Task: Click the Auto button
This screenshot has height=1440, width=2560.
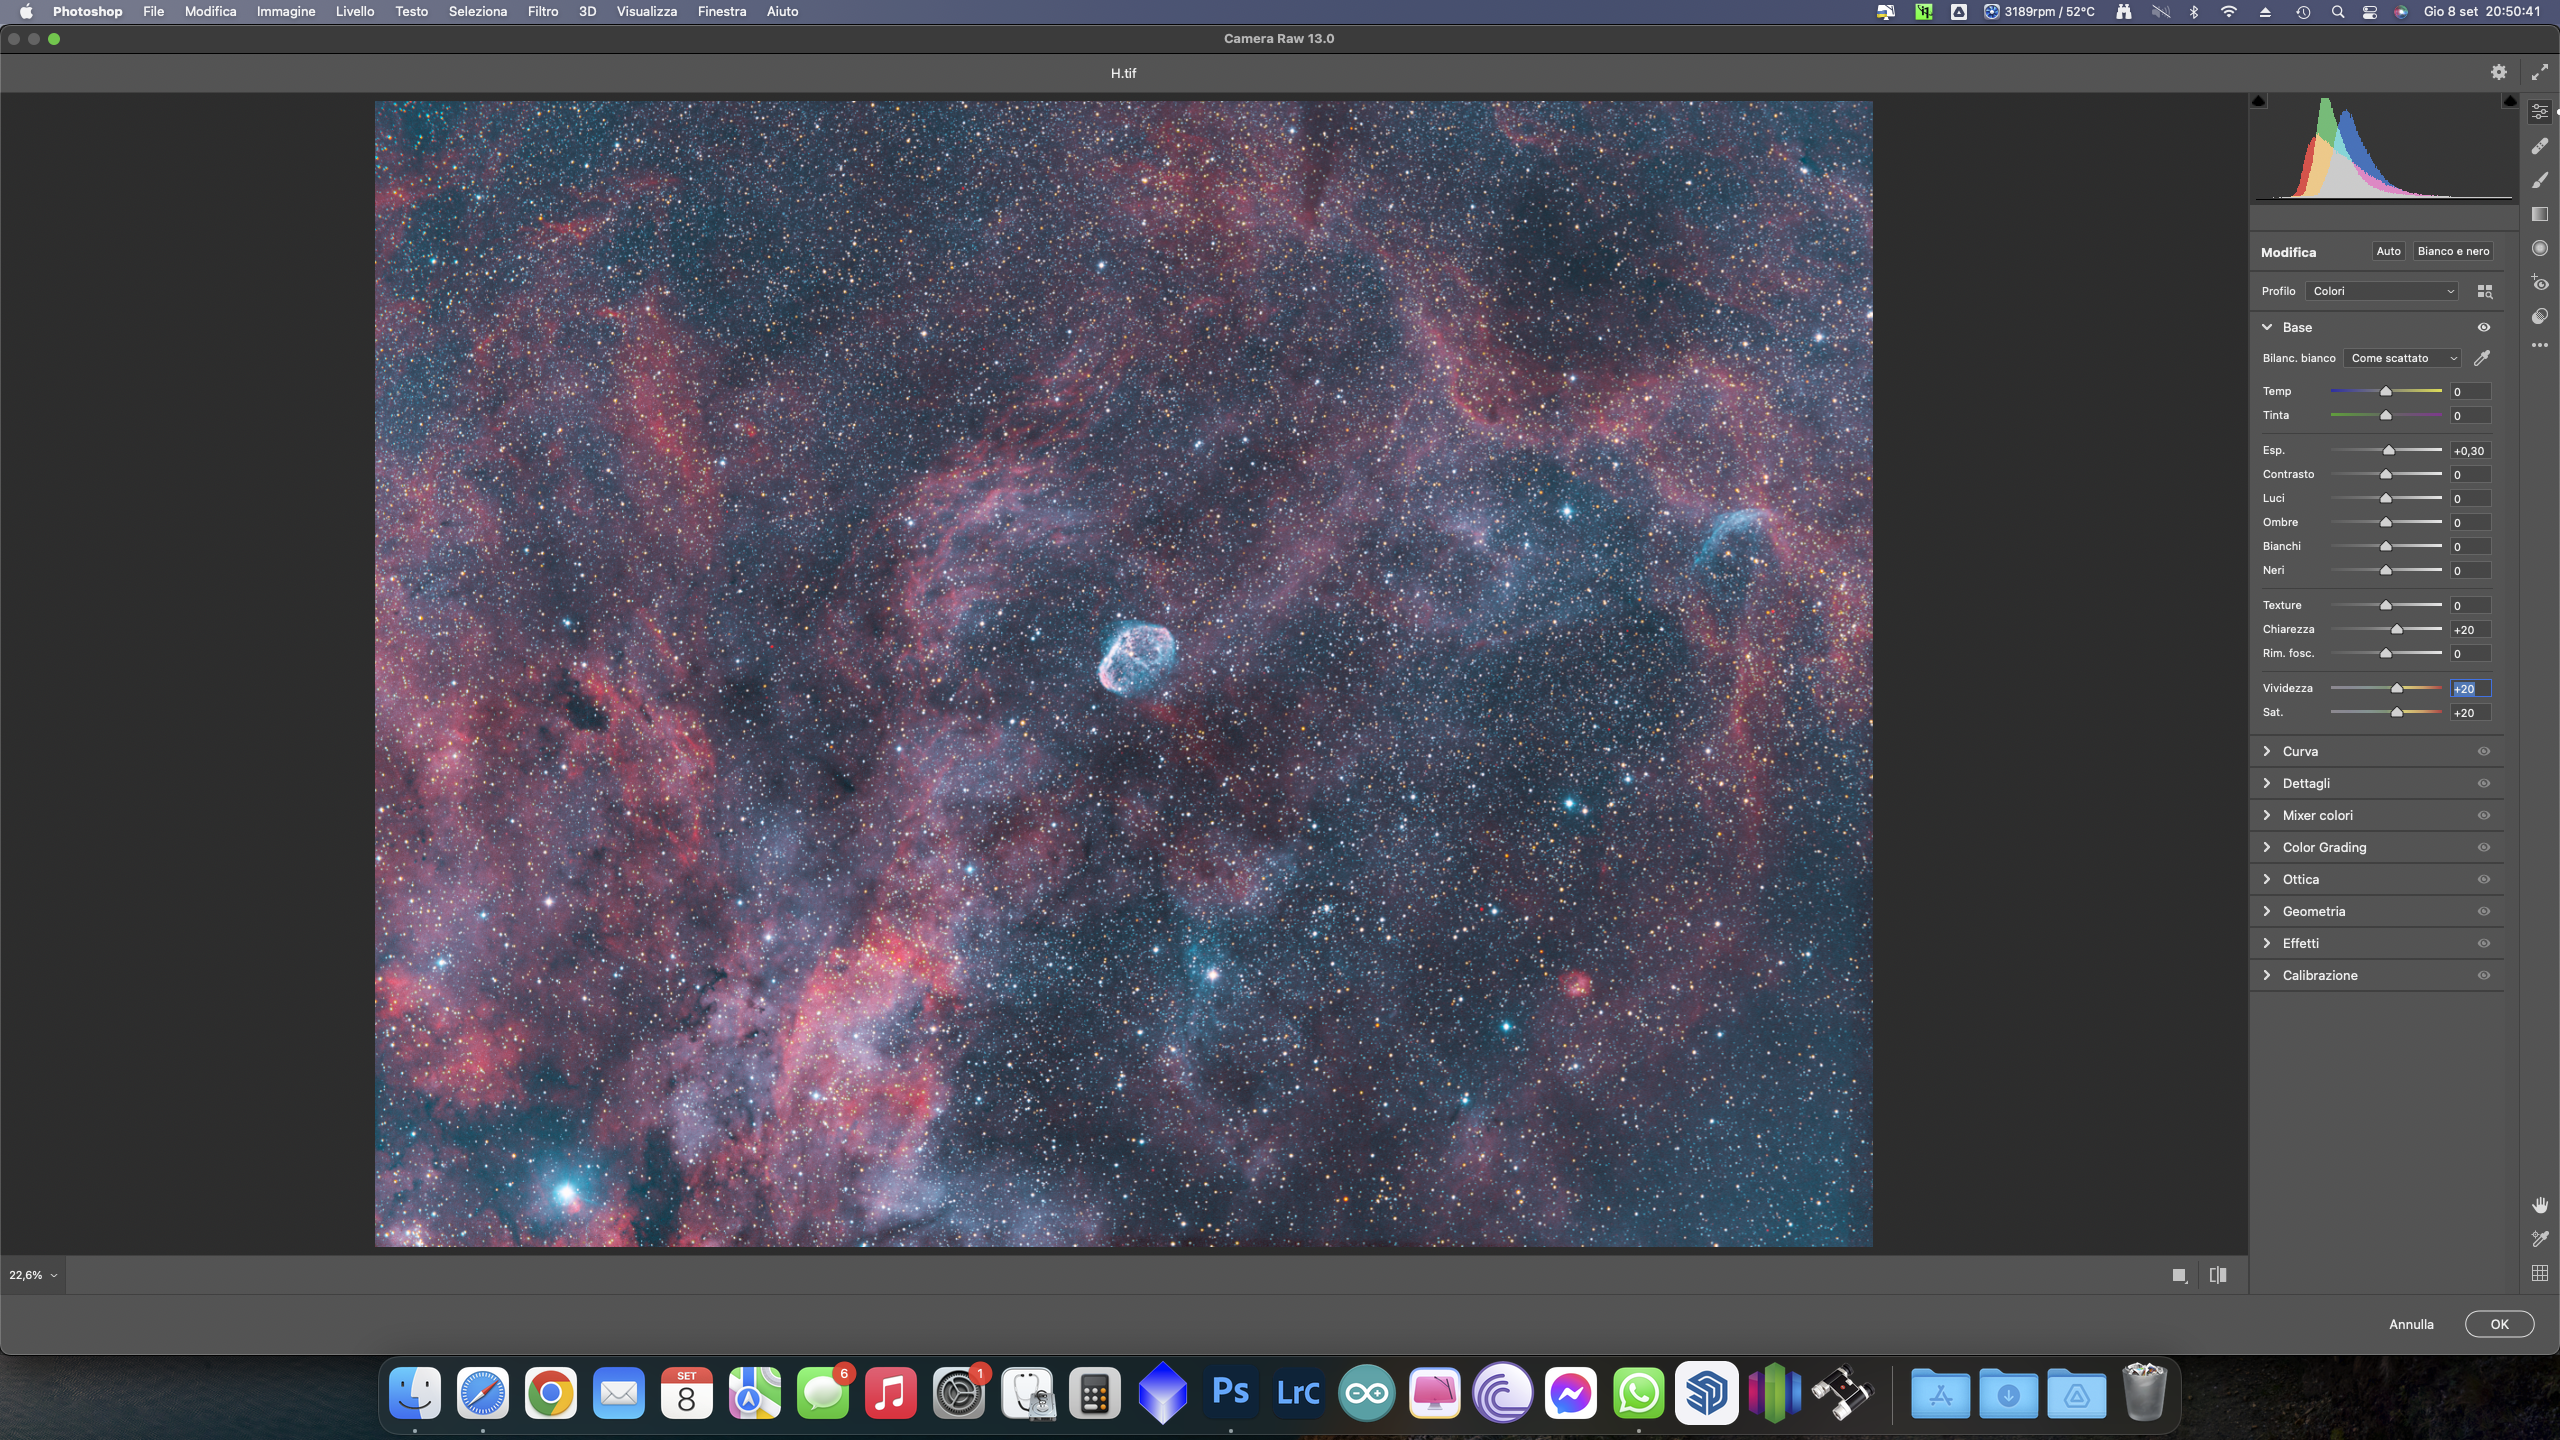Action: (x=2388, y=251)
